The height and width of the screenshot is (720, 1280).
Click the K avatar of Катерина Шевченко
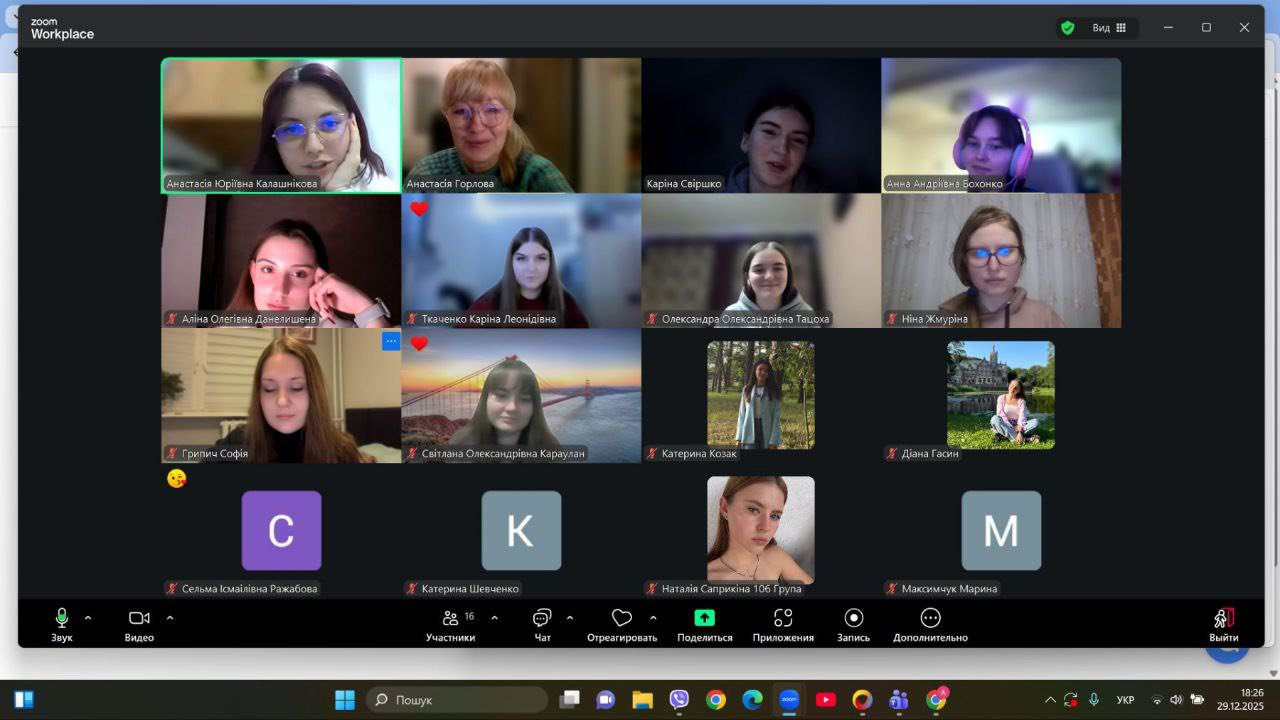click(x=521, y=530)
